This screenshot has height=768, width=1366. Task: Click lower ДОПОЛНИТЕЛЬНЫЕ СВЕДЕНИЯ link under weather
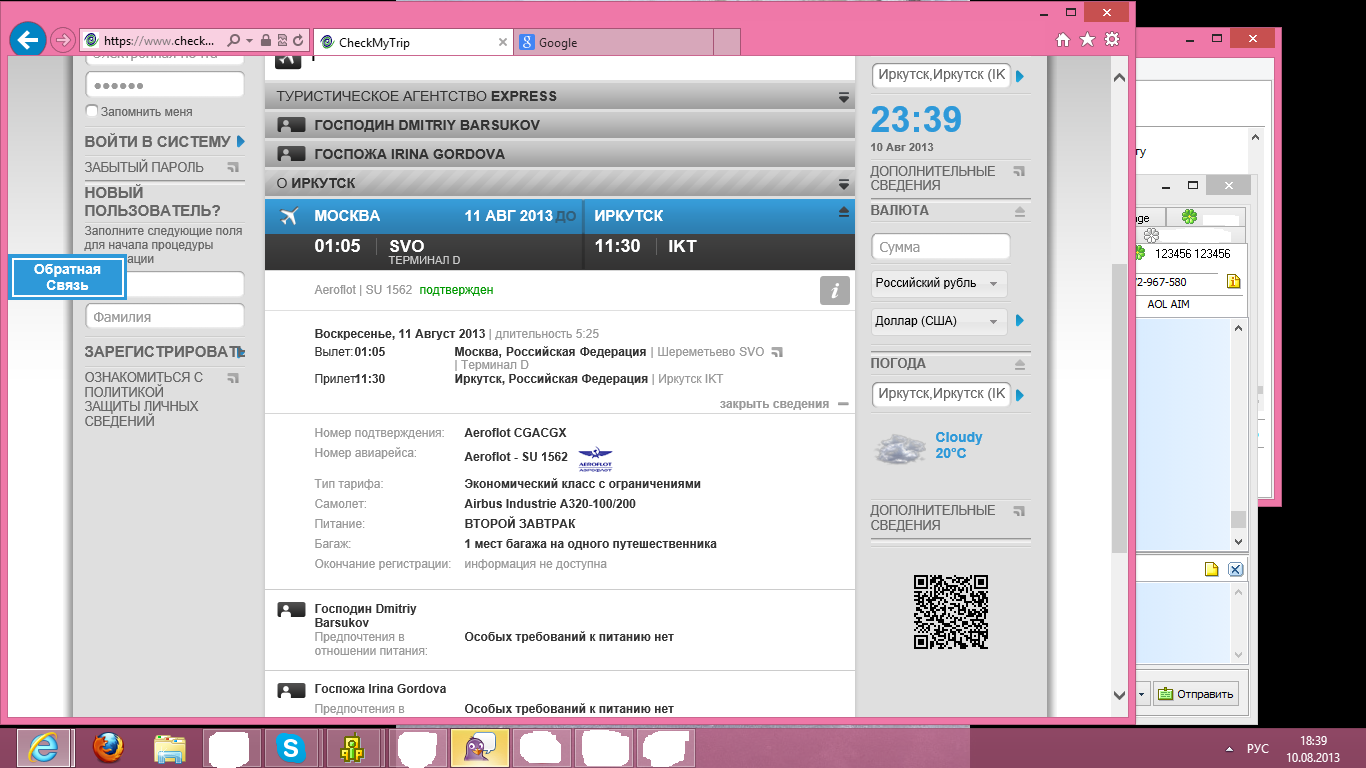[932, 518]
